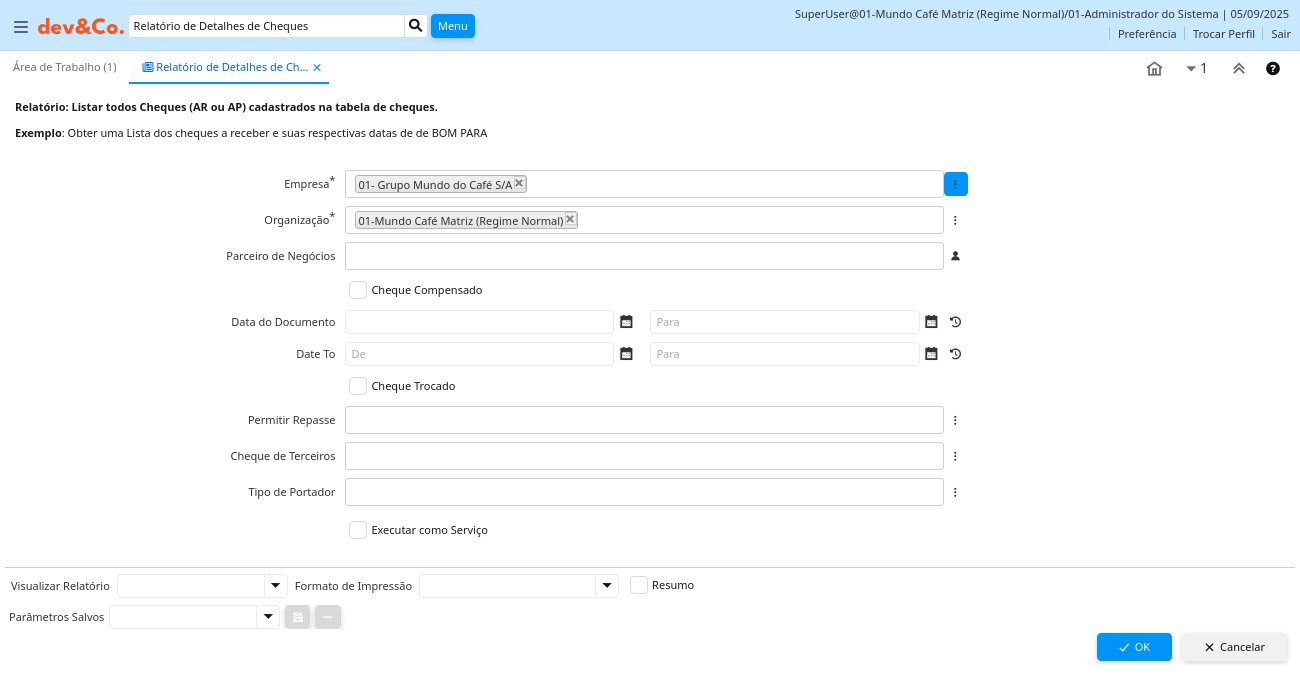Expand the Visualizar Relatório dropdown
The height and width of the screenshot is (674, 1300).
(275, 586)
